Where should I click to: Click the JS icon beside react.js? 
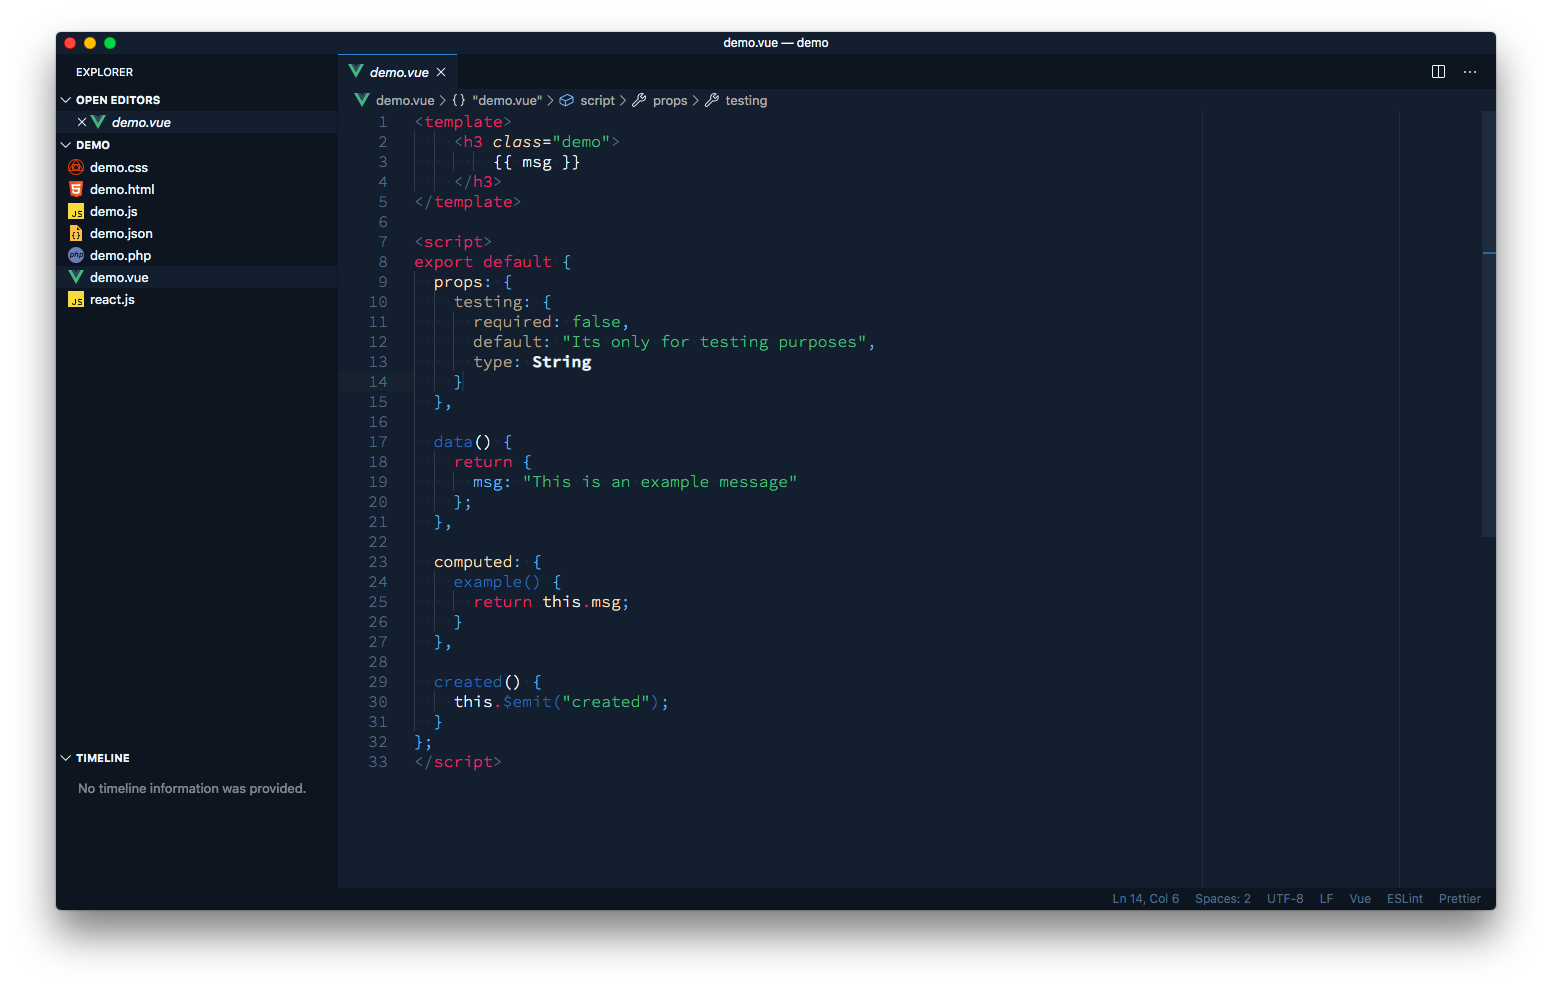(x=76, y=299)
